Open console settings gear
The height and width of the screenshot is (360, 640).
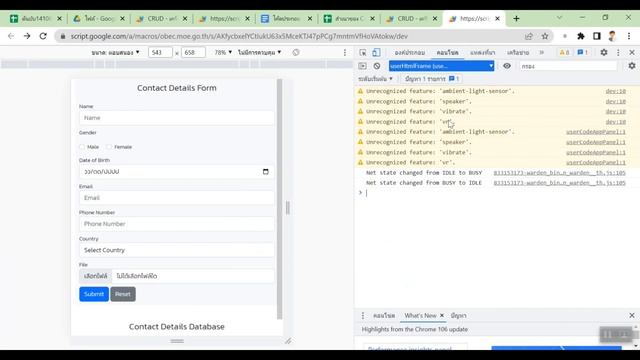631,66
